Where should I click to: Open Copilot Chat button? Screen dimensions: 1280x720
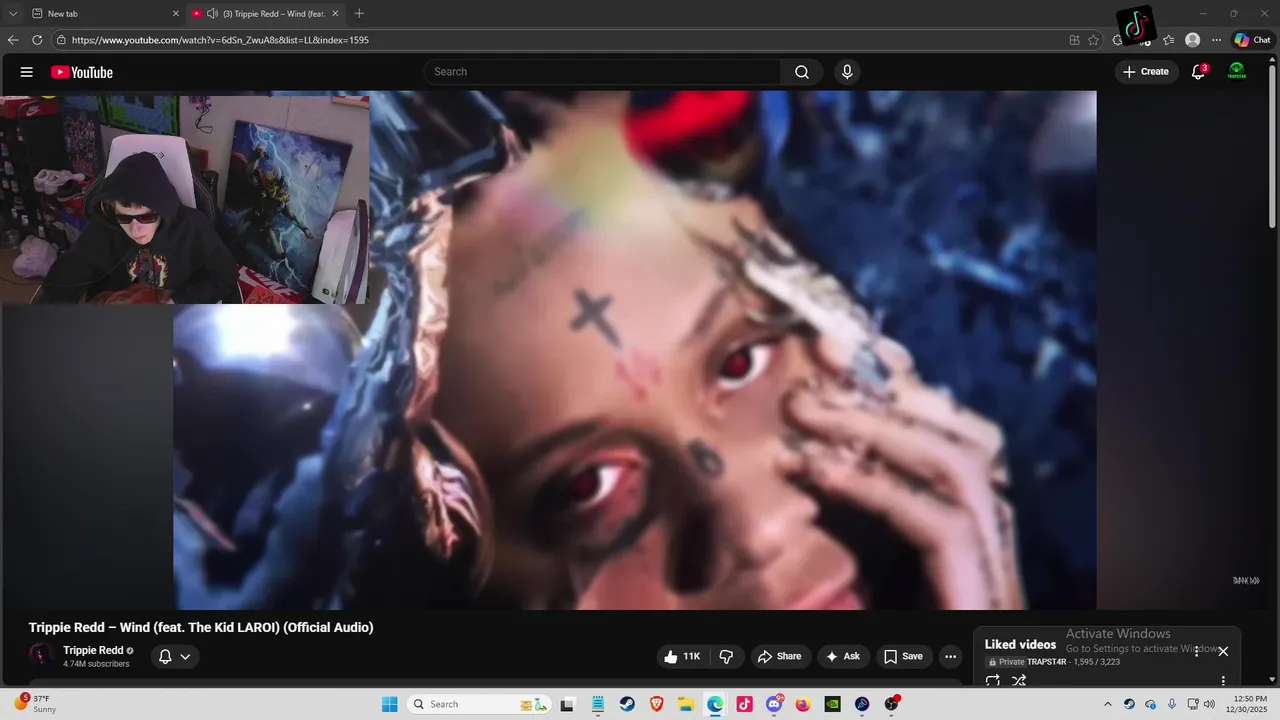tap(1253, 40)
